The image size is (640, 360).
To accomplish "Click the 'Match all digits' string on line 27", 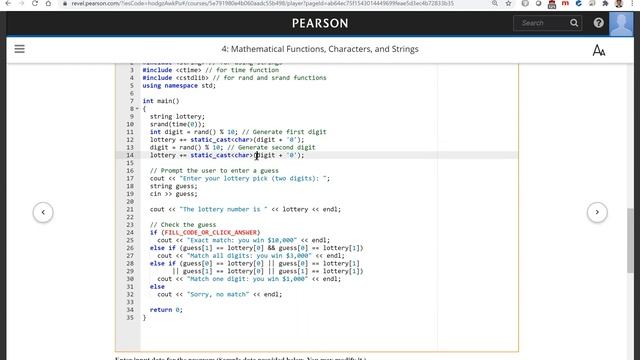I will click(x=249, y=256).
